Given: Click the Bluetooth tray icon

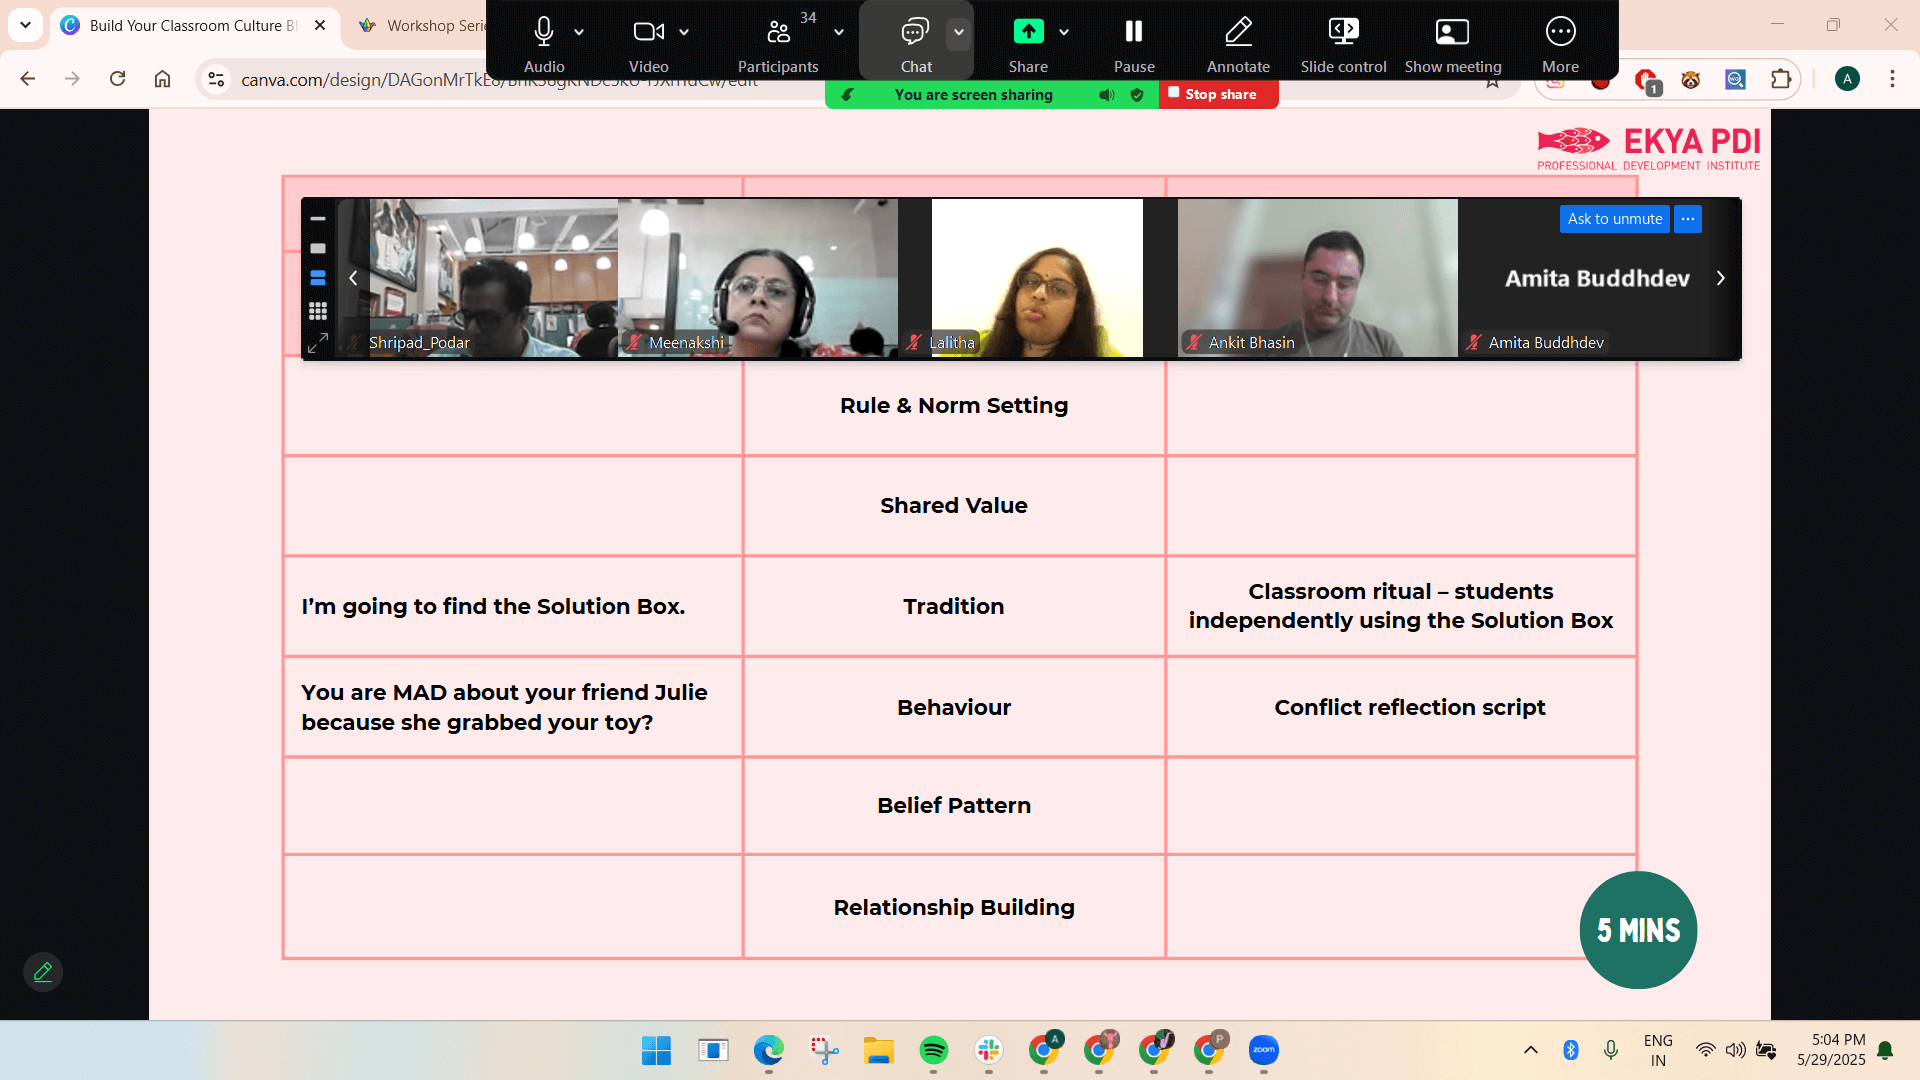Looking at the screenshot, I should coord(1570,1050).
